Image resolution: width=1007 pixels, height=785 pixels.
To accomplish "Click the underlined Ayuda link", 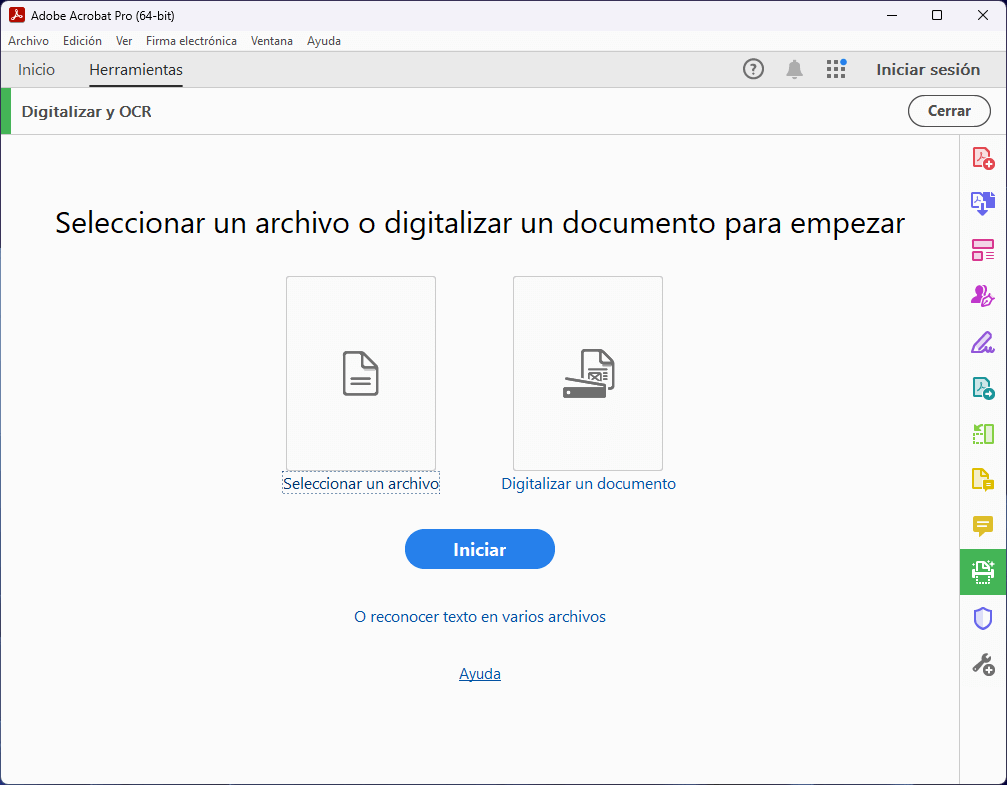I will 480,674.
